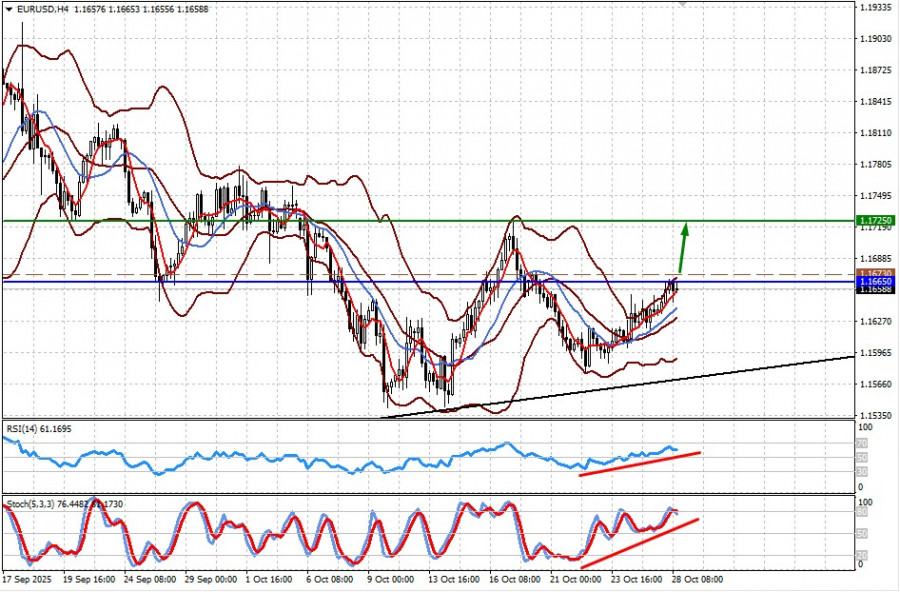
Task: Click the 13 Oct 16:00 time label
Action: (454, 579)
